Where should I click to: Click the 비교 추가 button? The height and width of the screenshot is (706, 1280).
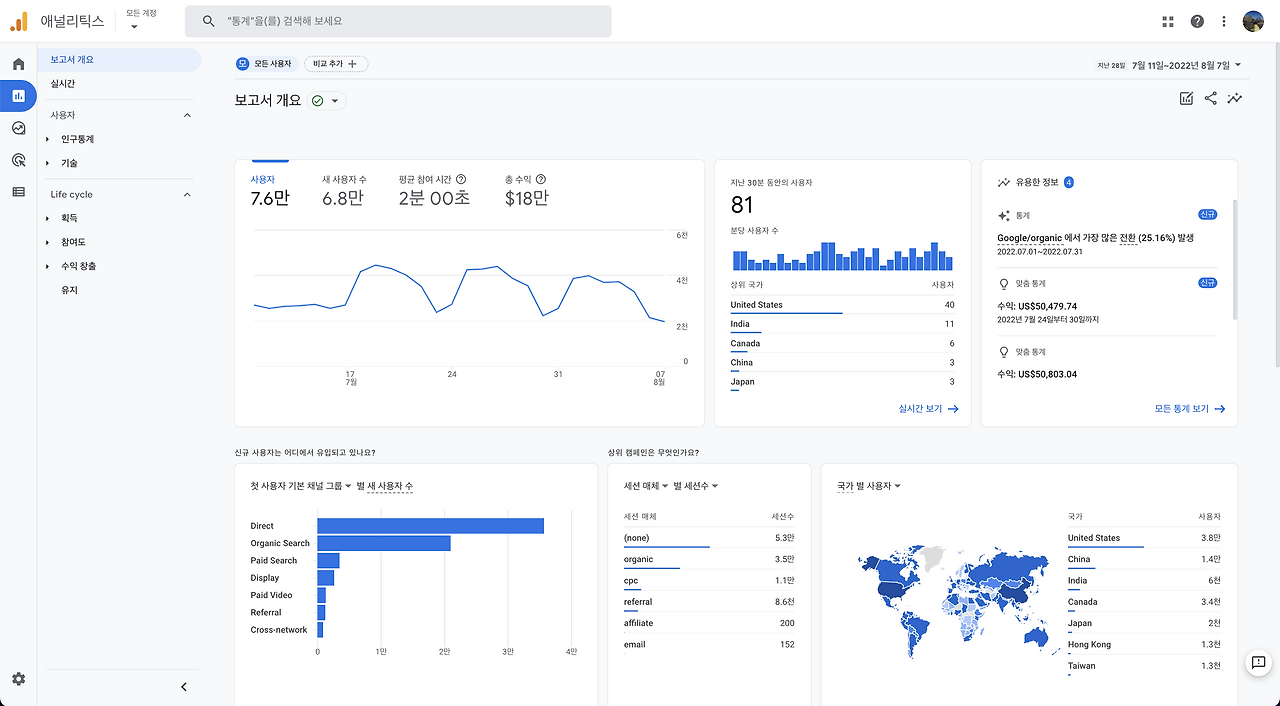click(x=336, y=64)
